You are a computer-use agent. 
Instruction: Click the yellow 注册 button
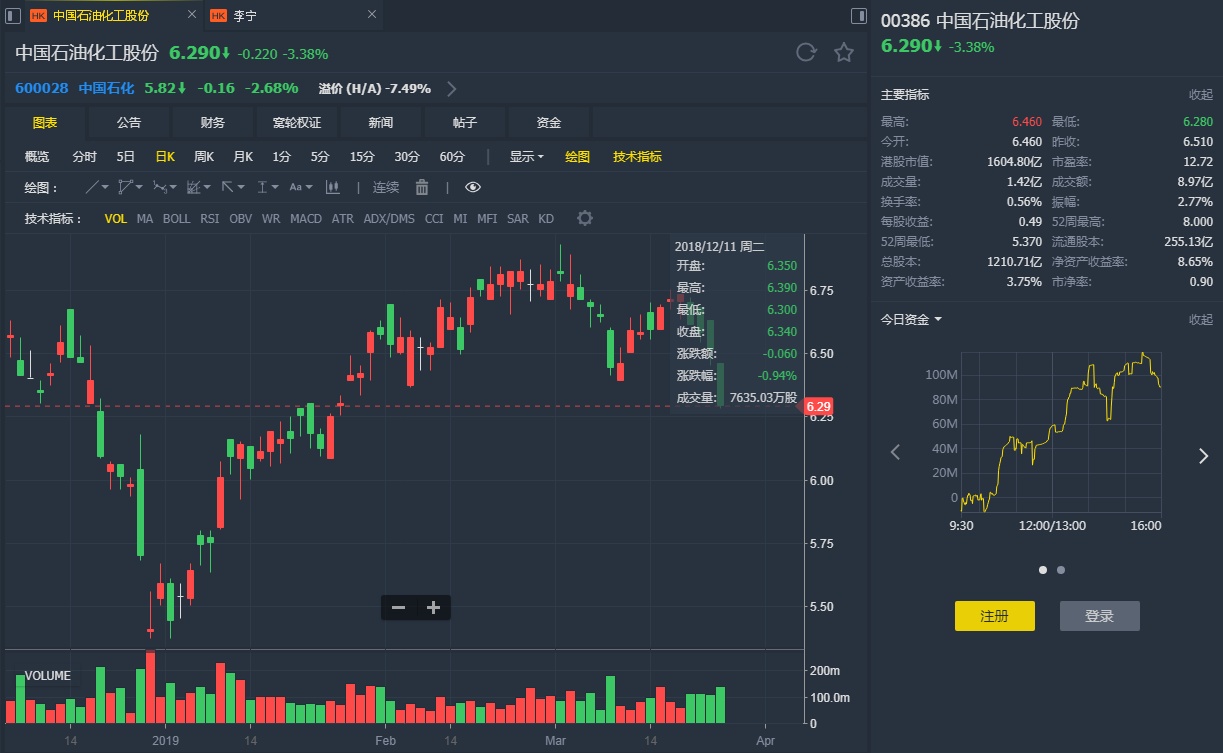[x=994, y=616]
